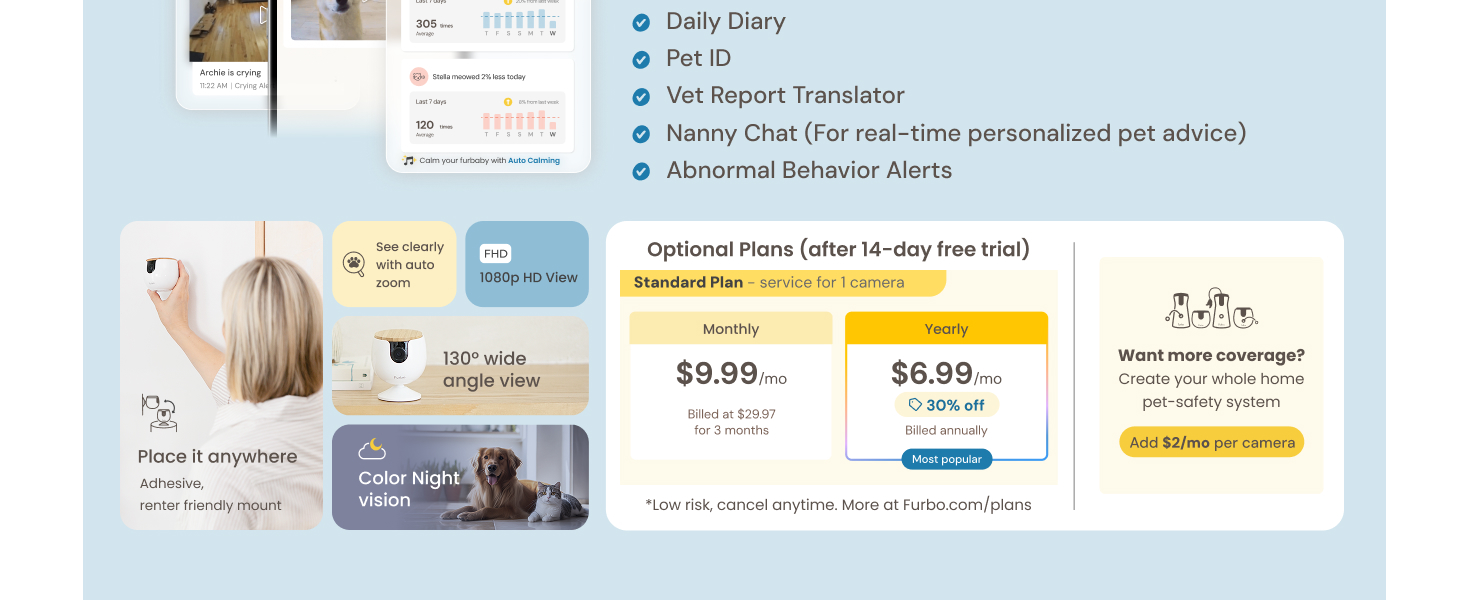Screen dimensions: 1464x600
Task: Click the camera mount placement icon
Action: [159, 412]
